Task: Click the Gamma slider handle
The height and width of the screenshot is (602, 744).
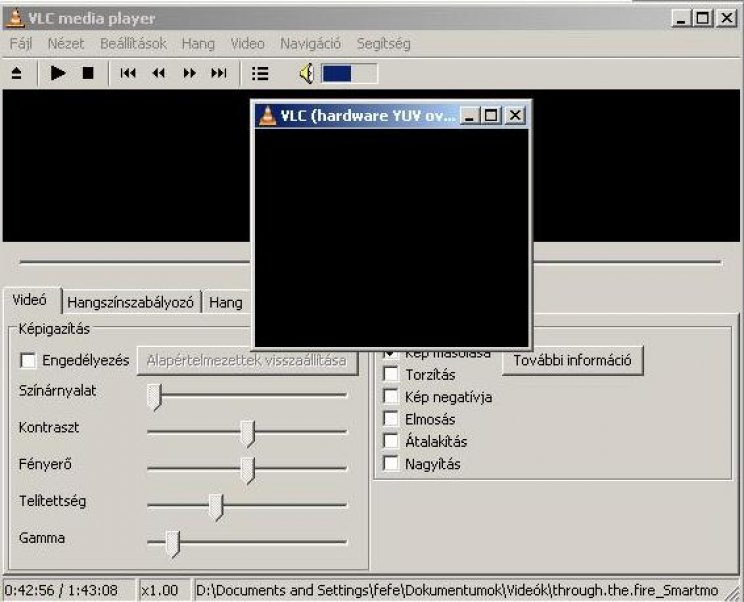Action: [173, 544]
